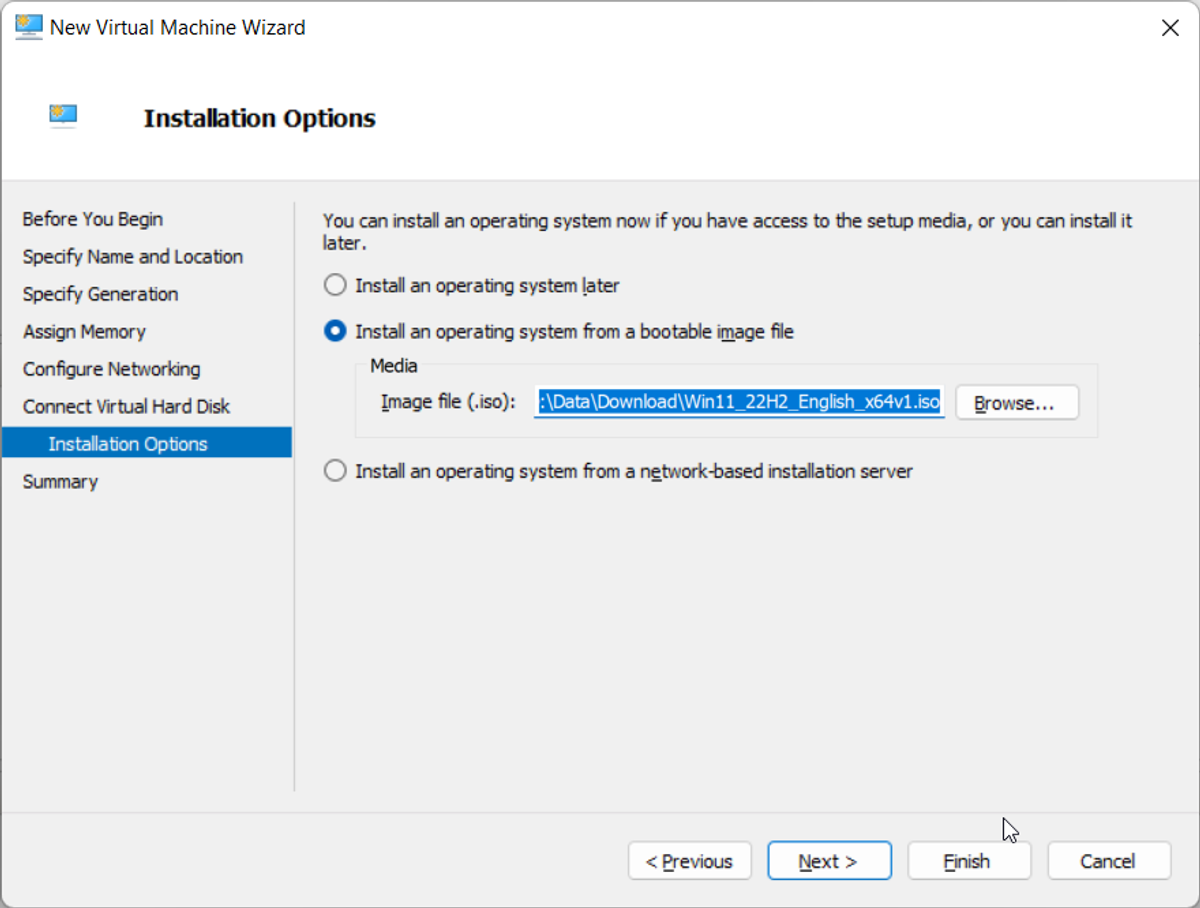Jump to the Summary step

pyautogui.click(x=60, y=482)
